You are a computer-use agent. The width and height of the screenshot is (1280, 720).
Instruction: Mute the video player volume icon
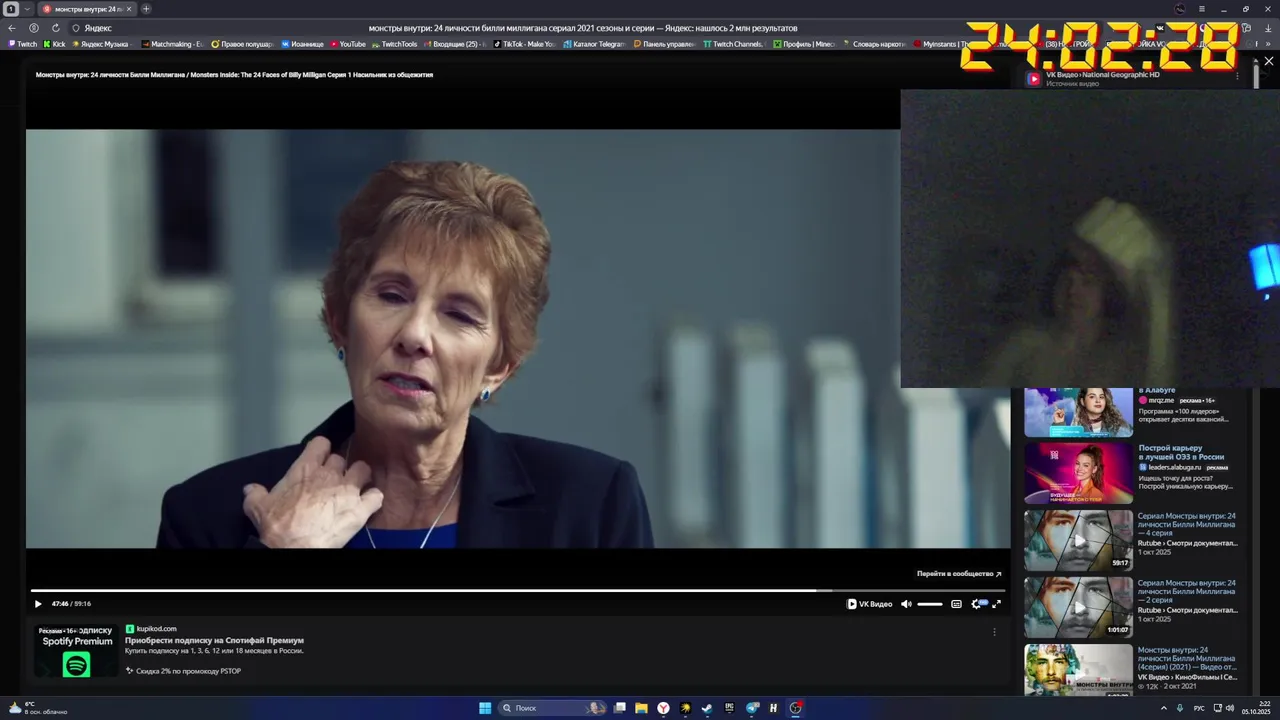pyautogui.click(x=906, y=604)
